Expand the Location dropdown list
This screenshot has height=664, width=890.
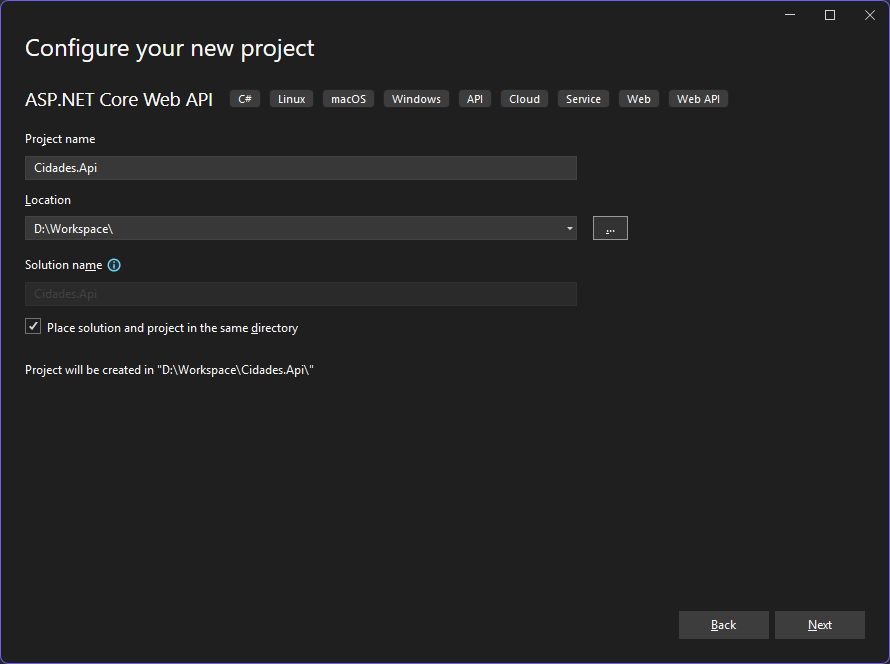tap(569, 228)
